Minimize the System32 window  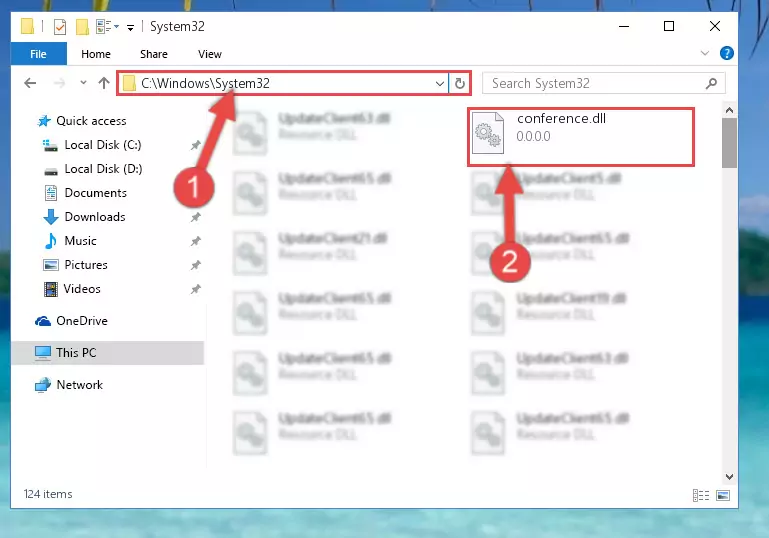click(624, 26)
